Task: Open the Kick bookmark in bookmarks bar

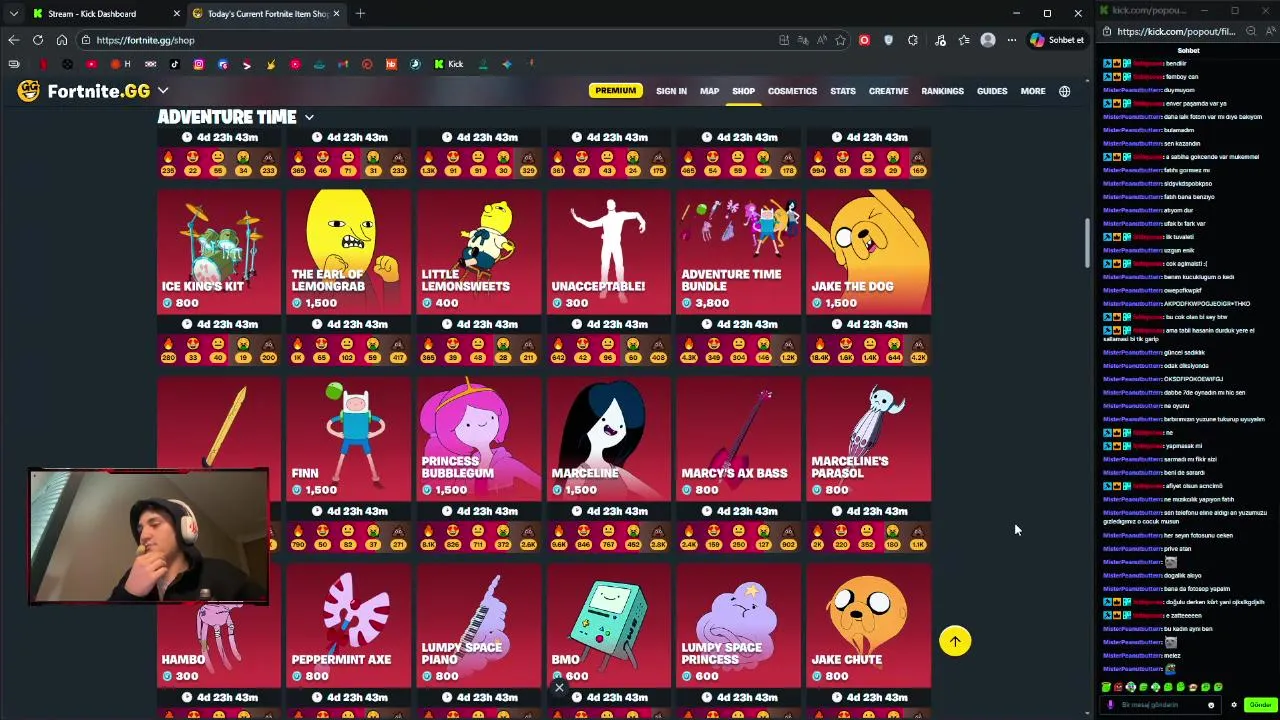Action: click(448, 64)
